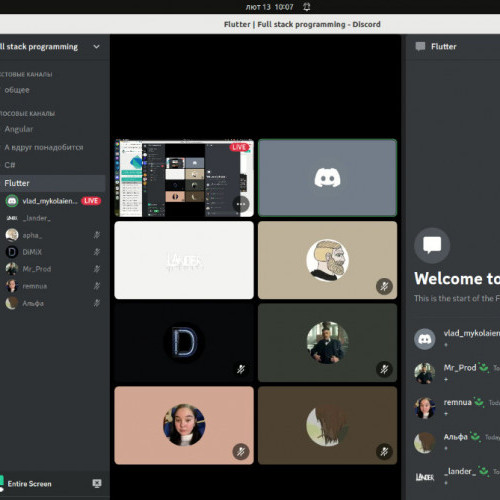Click mute icon on brown long-hair tile
The height and width of the screenshot is (500, 500).
(384, 452)
